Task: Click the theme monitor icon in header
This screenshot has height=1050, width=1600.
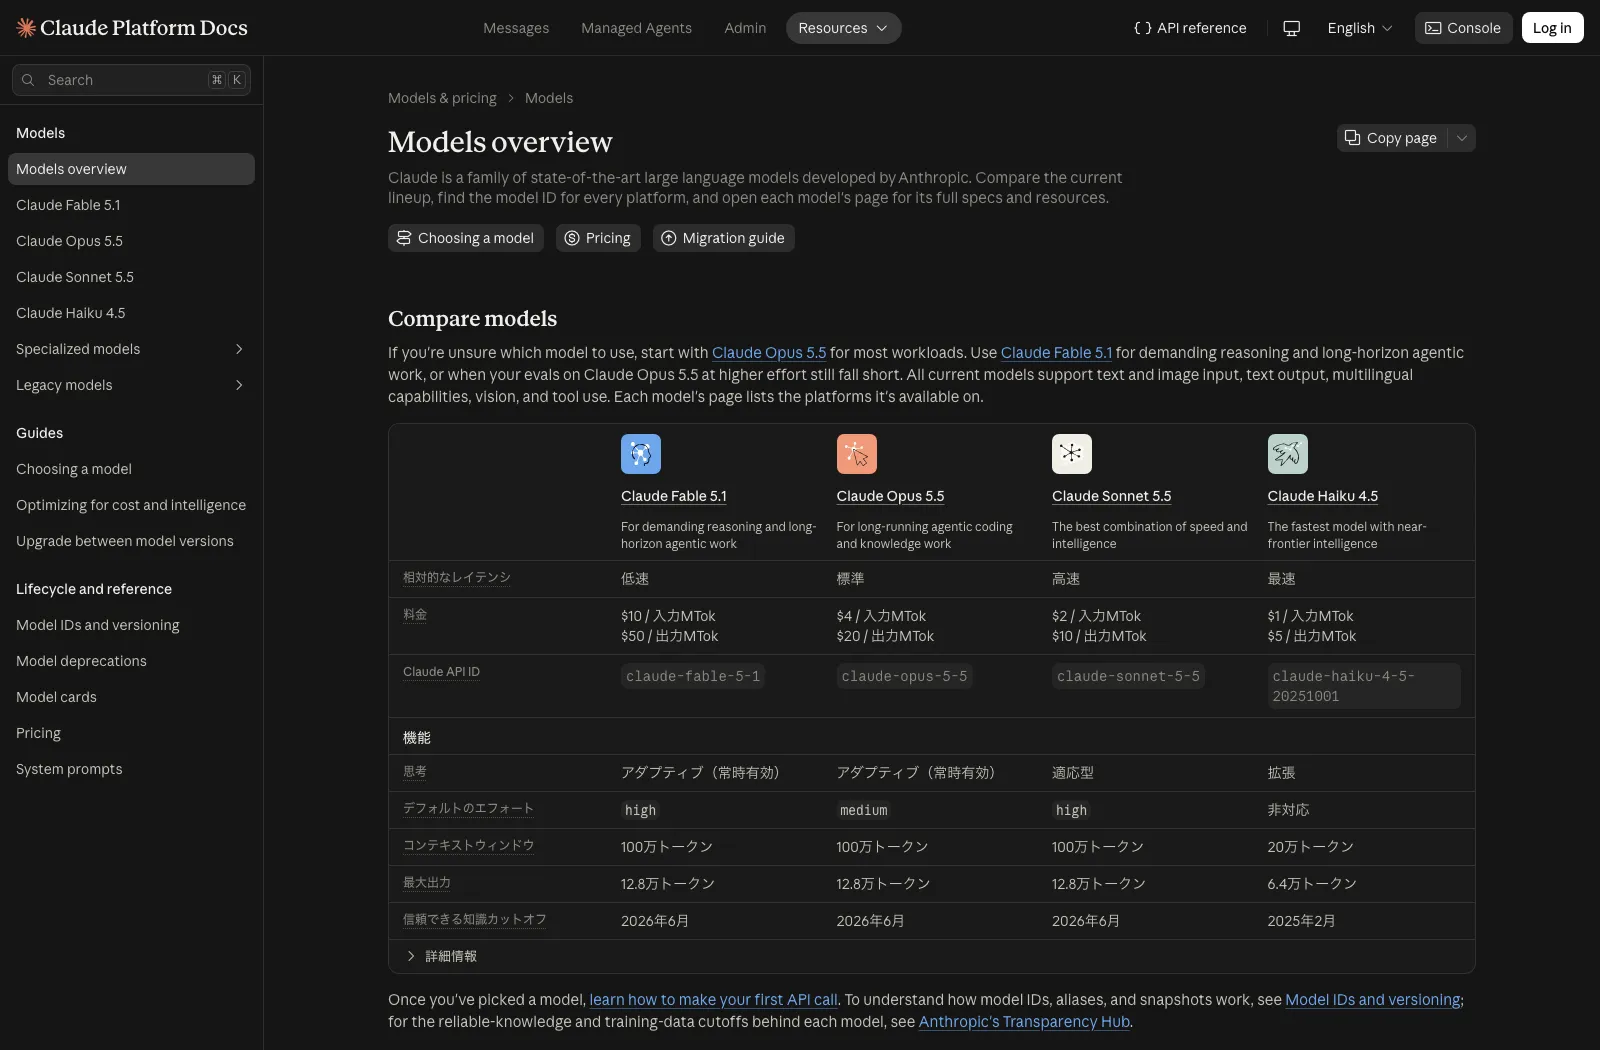Action: (1291, 28)
